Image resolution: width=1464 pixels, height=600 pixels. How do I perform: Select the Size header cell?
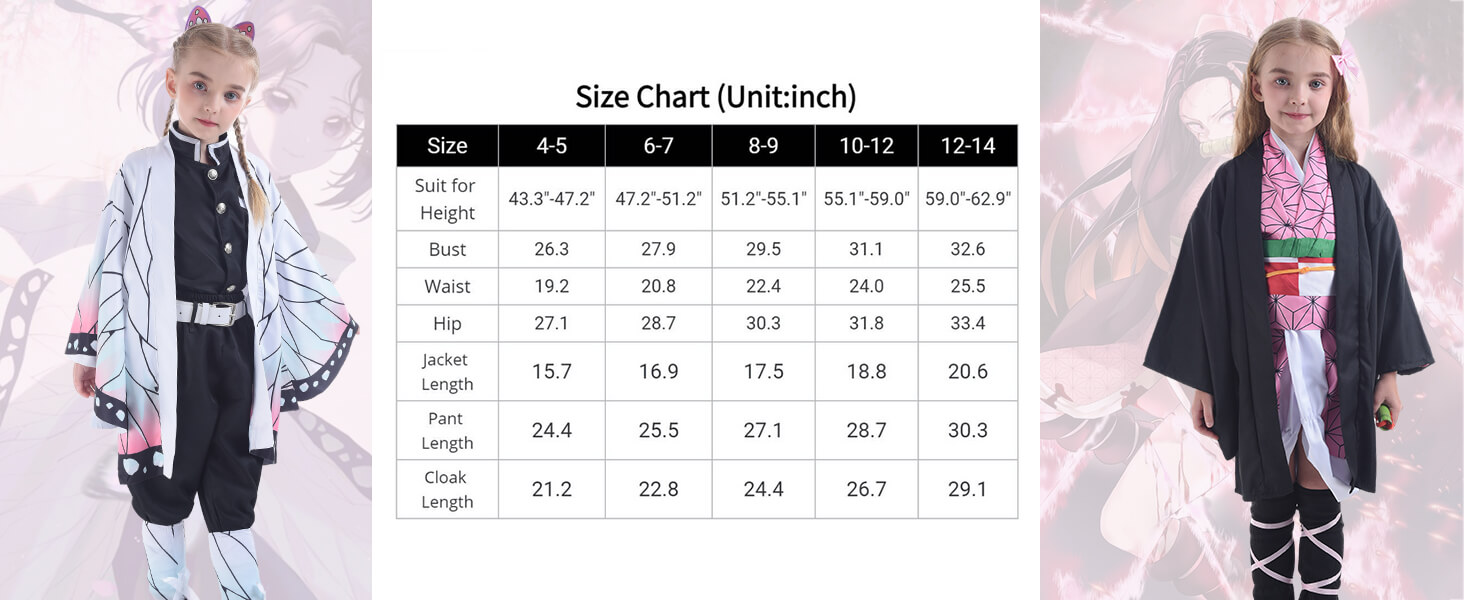(x=447, y=146)
